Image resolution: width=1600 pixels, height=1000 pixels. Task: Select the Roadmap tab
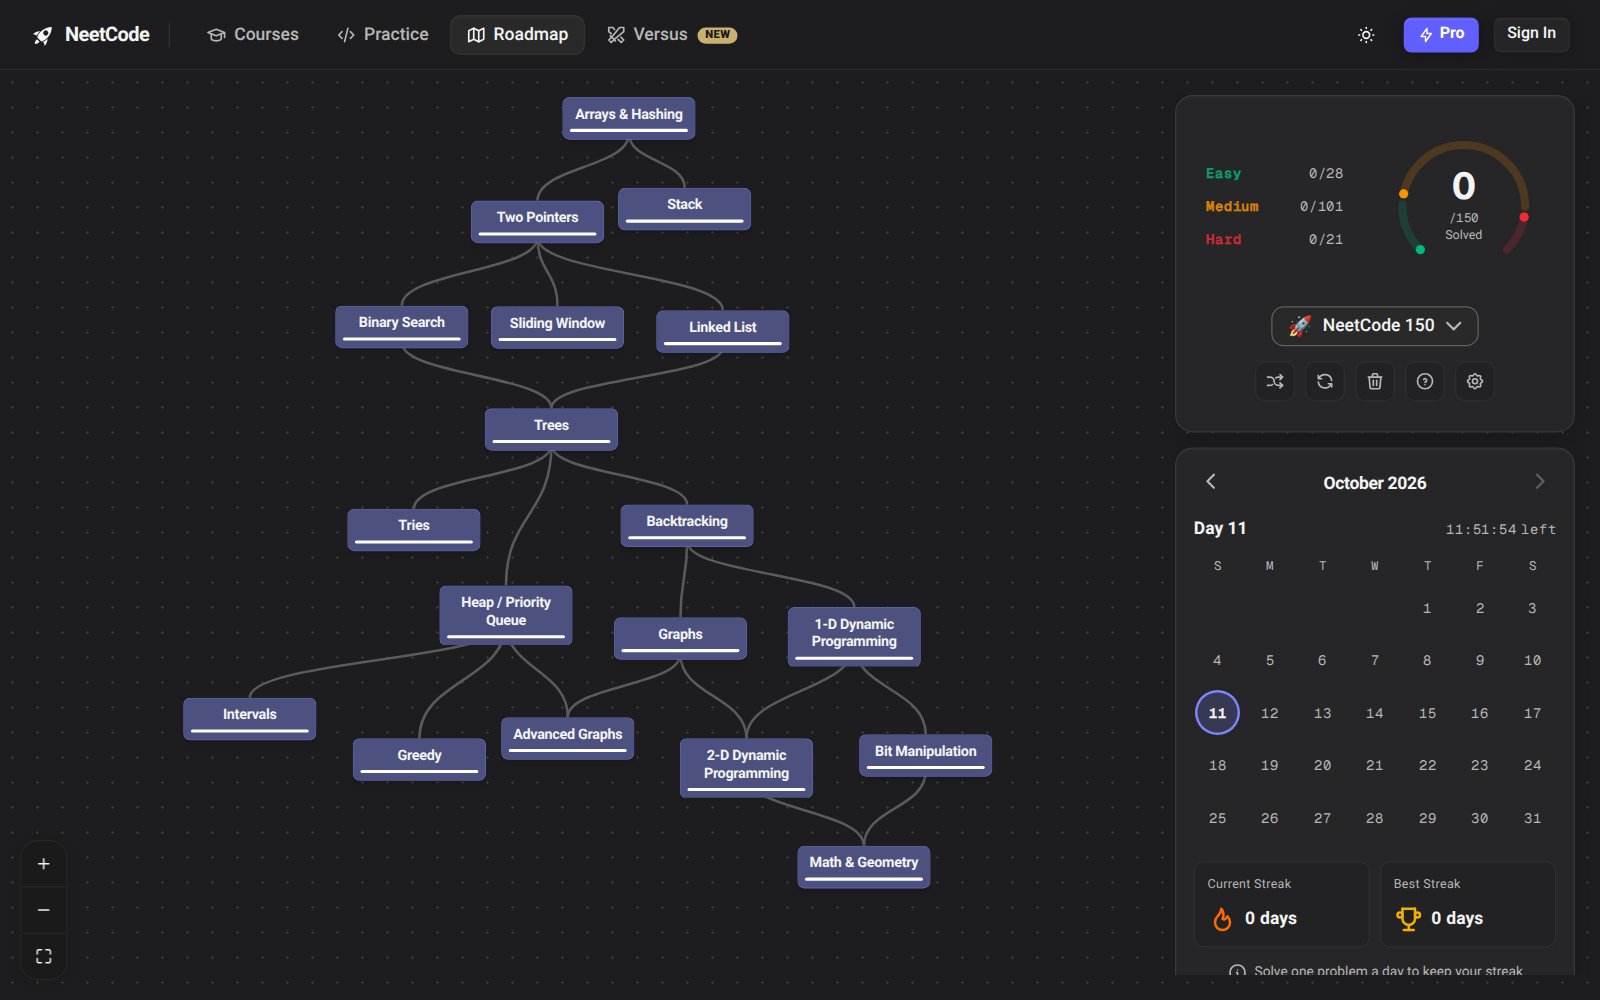518,35
